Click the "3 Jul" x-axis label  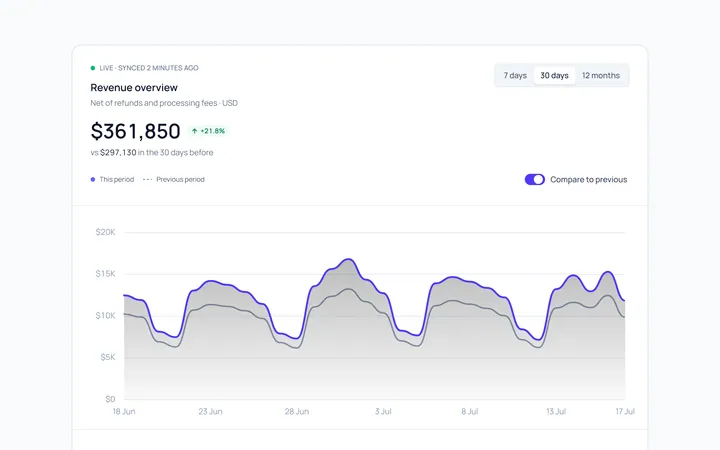coord(383,412)
